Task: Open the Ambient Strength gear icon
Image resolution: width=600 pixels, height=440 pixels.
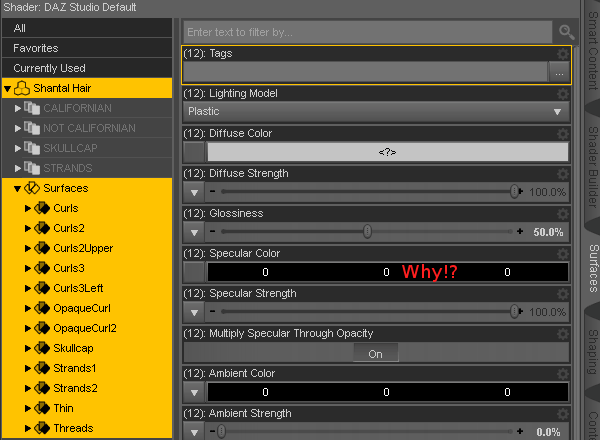Action: 562,414
